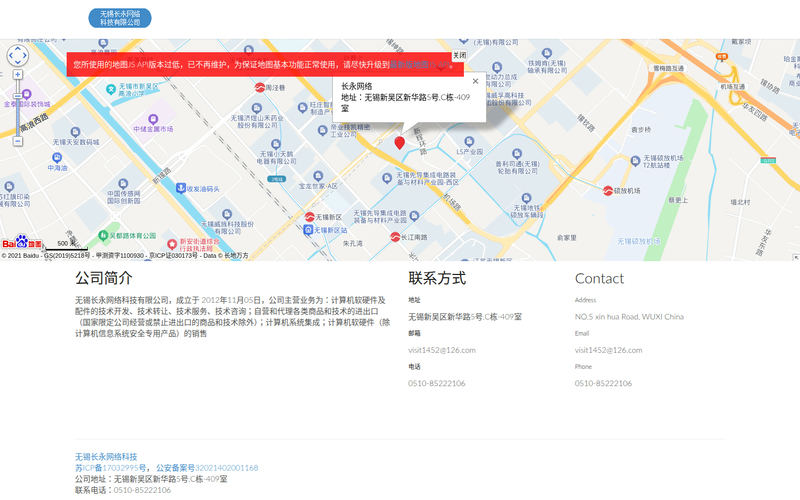This screenshot has width=800, height=500.
Task: Click the 中国传感网国际创新园 building icon
Action: click(123, 184)
